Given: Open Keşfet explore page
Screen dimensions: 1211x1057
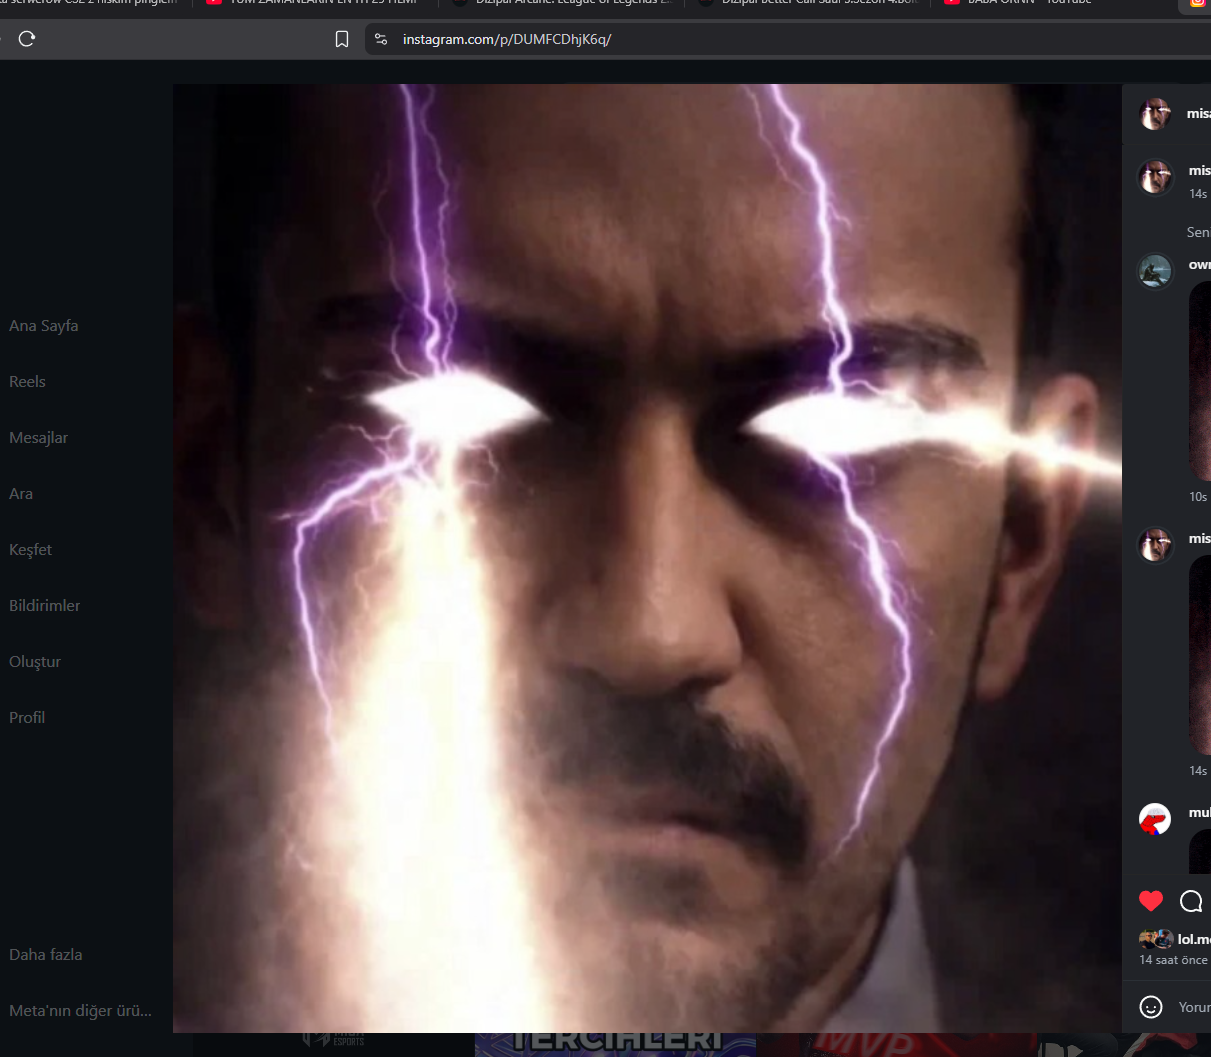Looking at the screenshot, I should click(x=30, y=550).
